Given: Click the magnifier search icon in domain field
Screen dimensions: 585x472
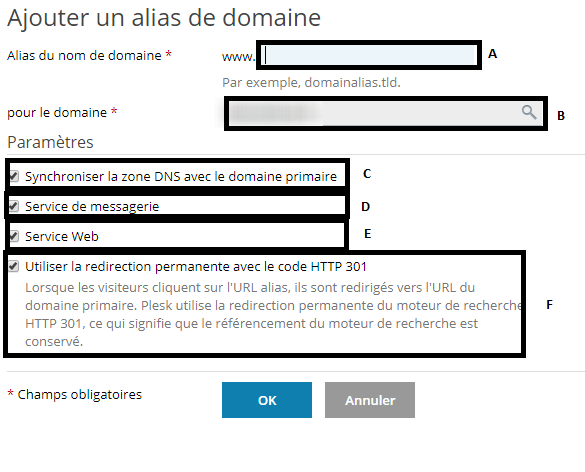Looking at the screenshot, I should (529, 112).
